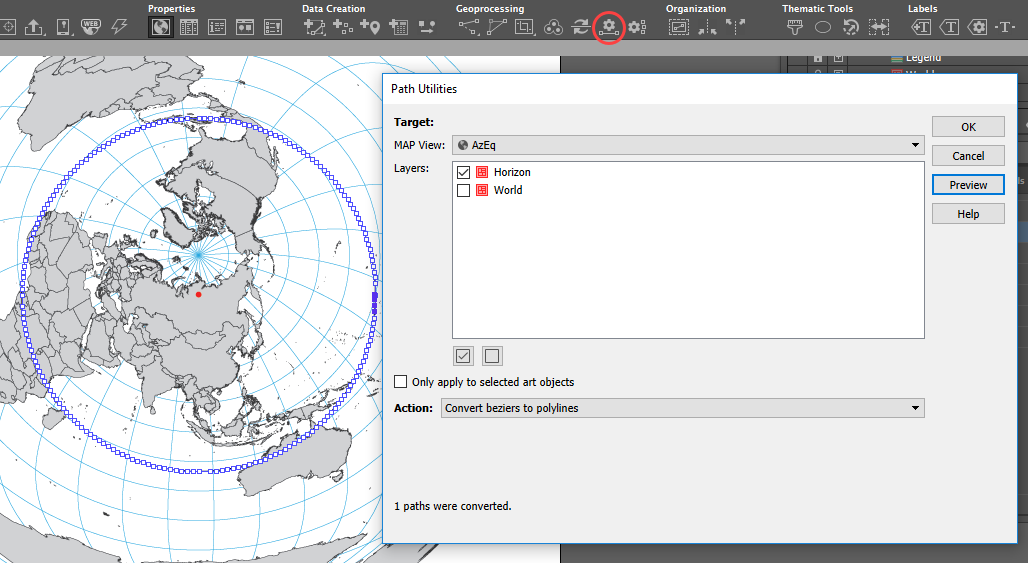Click the '1 paths were converted.' status message
Image resolution: width=1028 pixels, height=563 pixels.
pyautogui.click(x=452, y=506)
